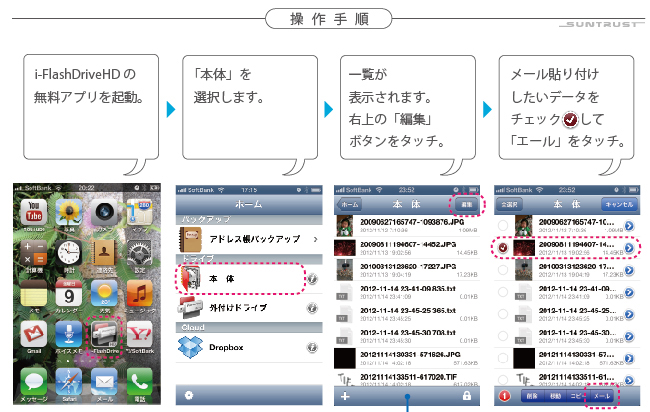Open the 外付けドライブ row
The image size is (650, 412).
coord(249,308)
